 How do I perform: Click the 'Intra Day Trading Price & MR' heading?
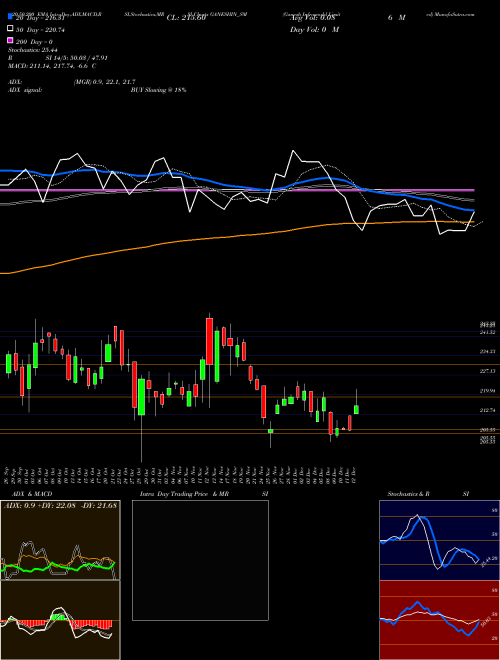pyautogui.click(x=184, y=494)
